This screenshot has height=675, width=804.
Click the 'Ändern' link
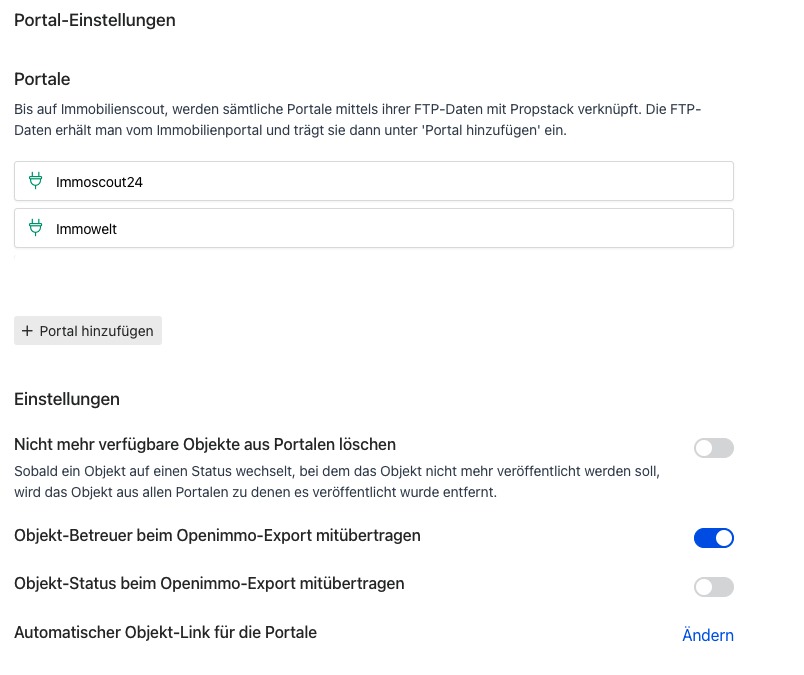coord(707,635)
